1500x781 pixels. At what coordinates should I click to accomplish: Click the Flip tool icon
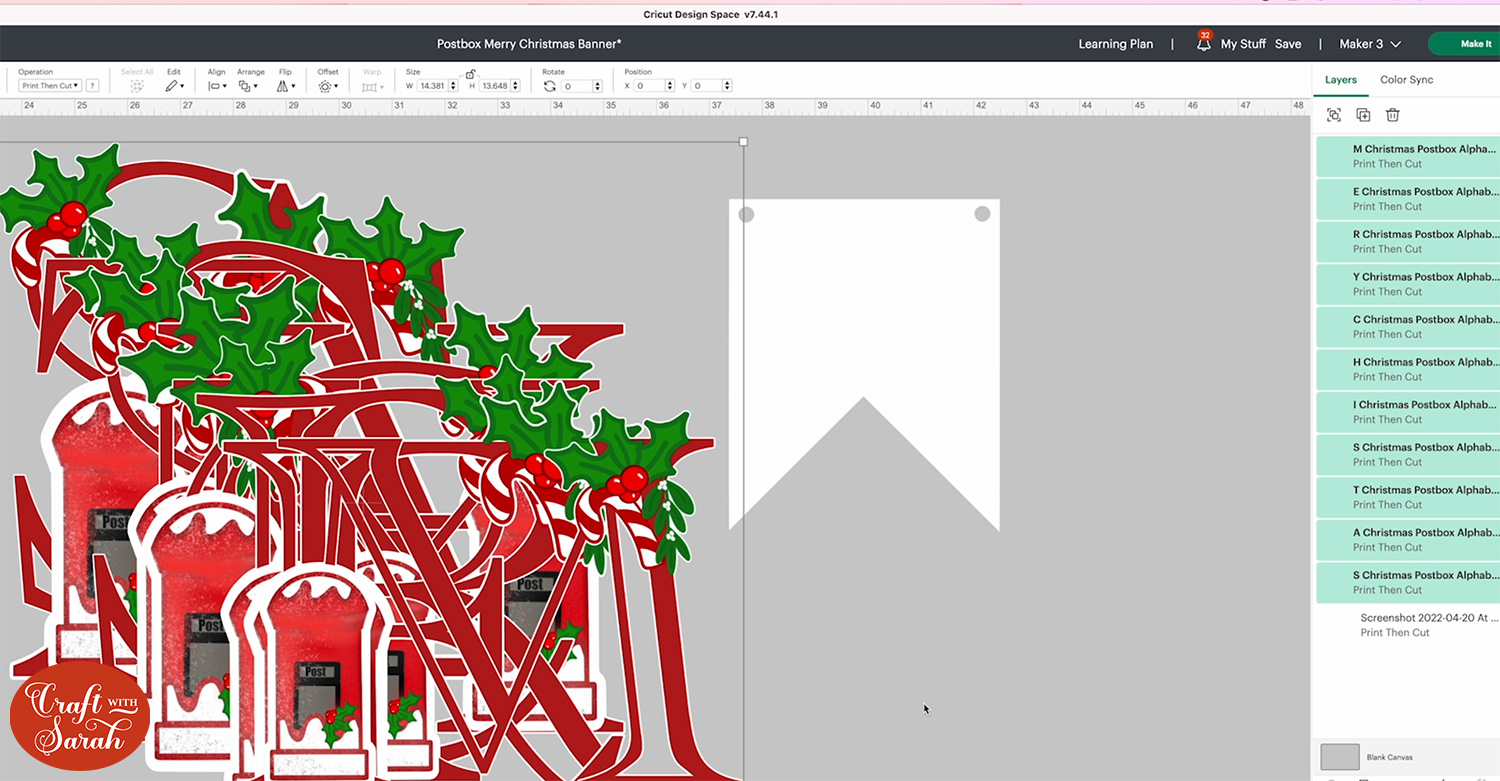[x=285, y=87]
